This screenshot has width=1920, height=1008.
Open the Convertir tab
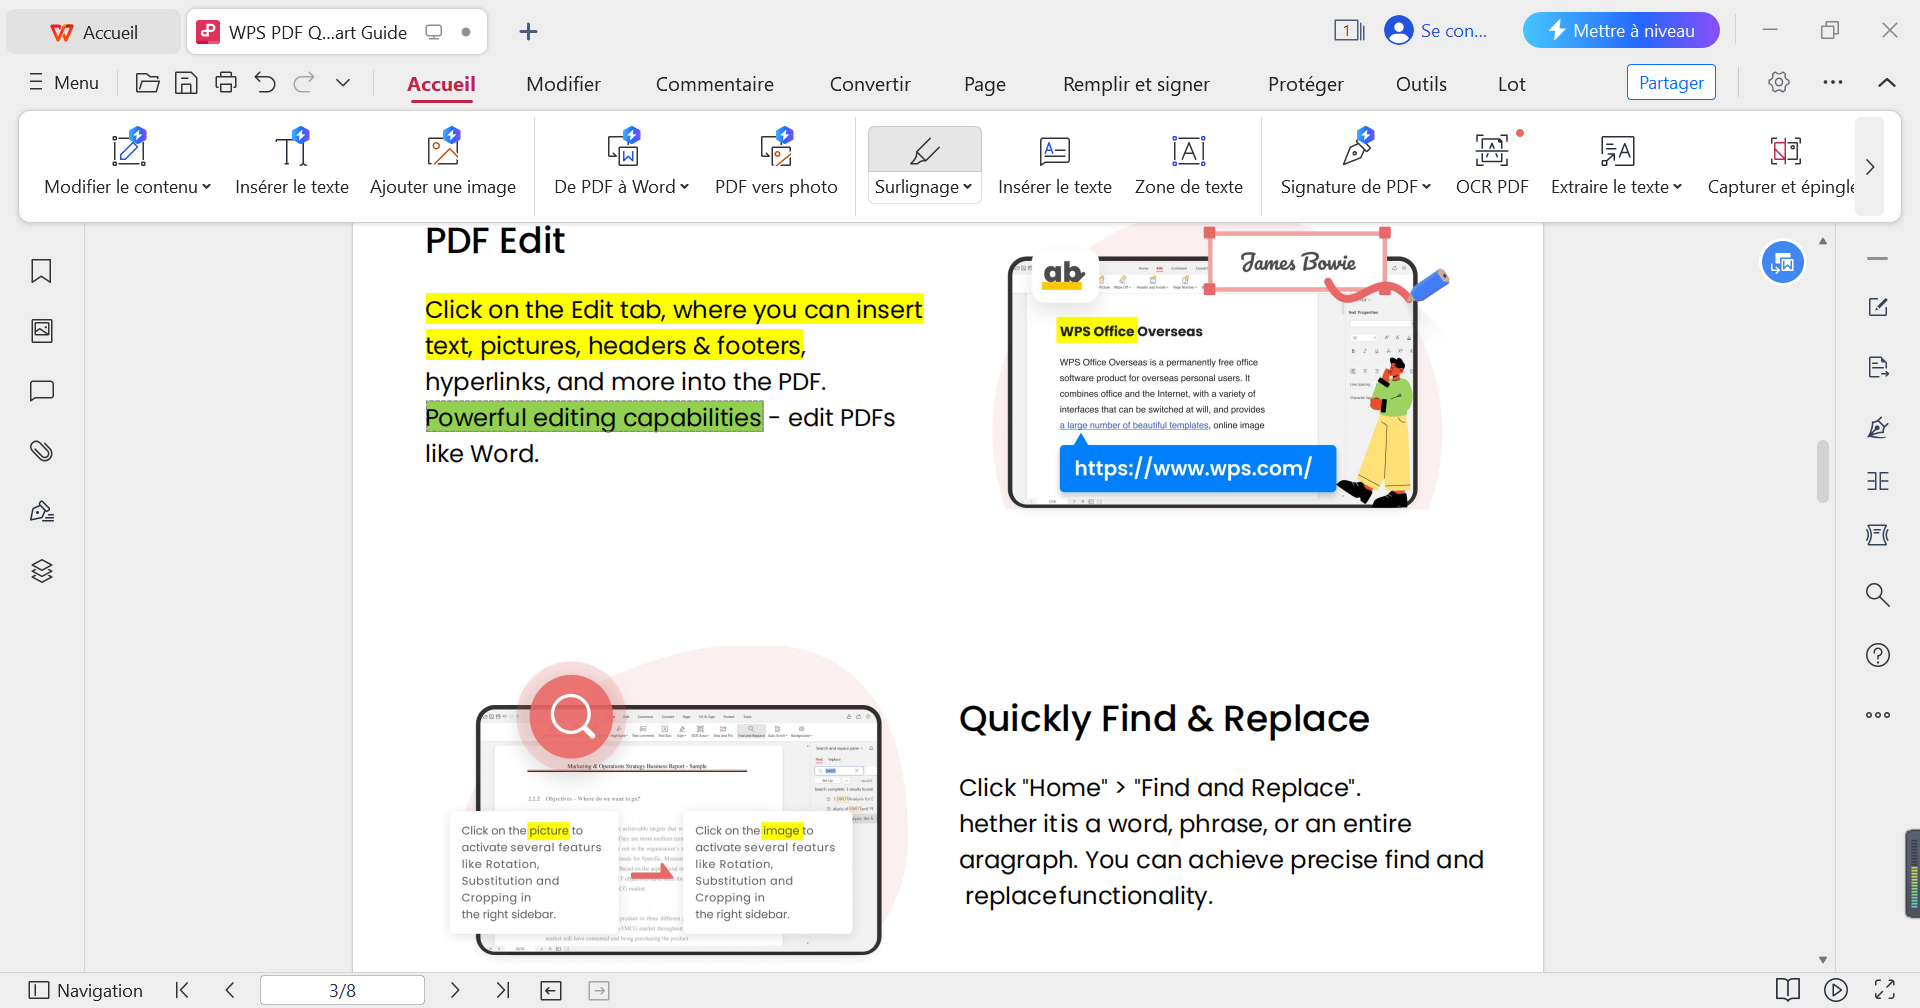point(870,84)
